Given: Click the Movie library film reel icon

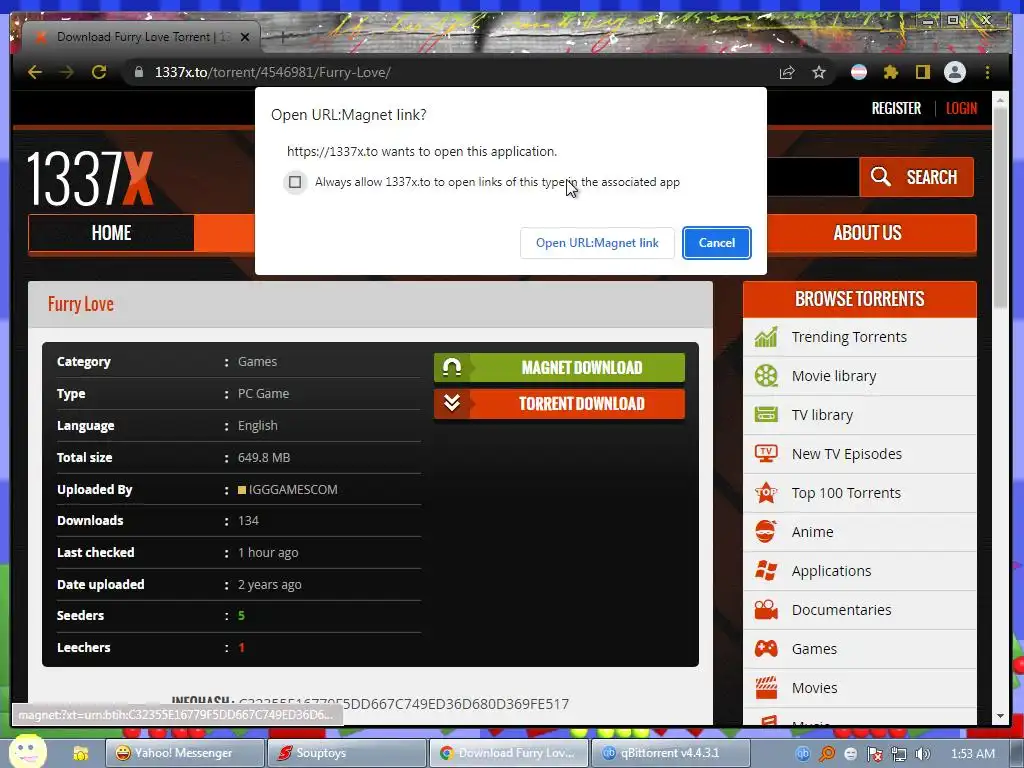Looking at the screenshot, I should (x=766, y=376).
